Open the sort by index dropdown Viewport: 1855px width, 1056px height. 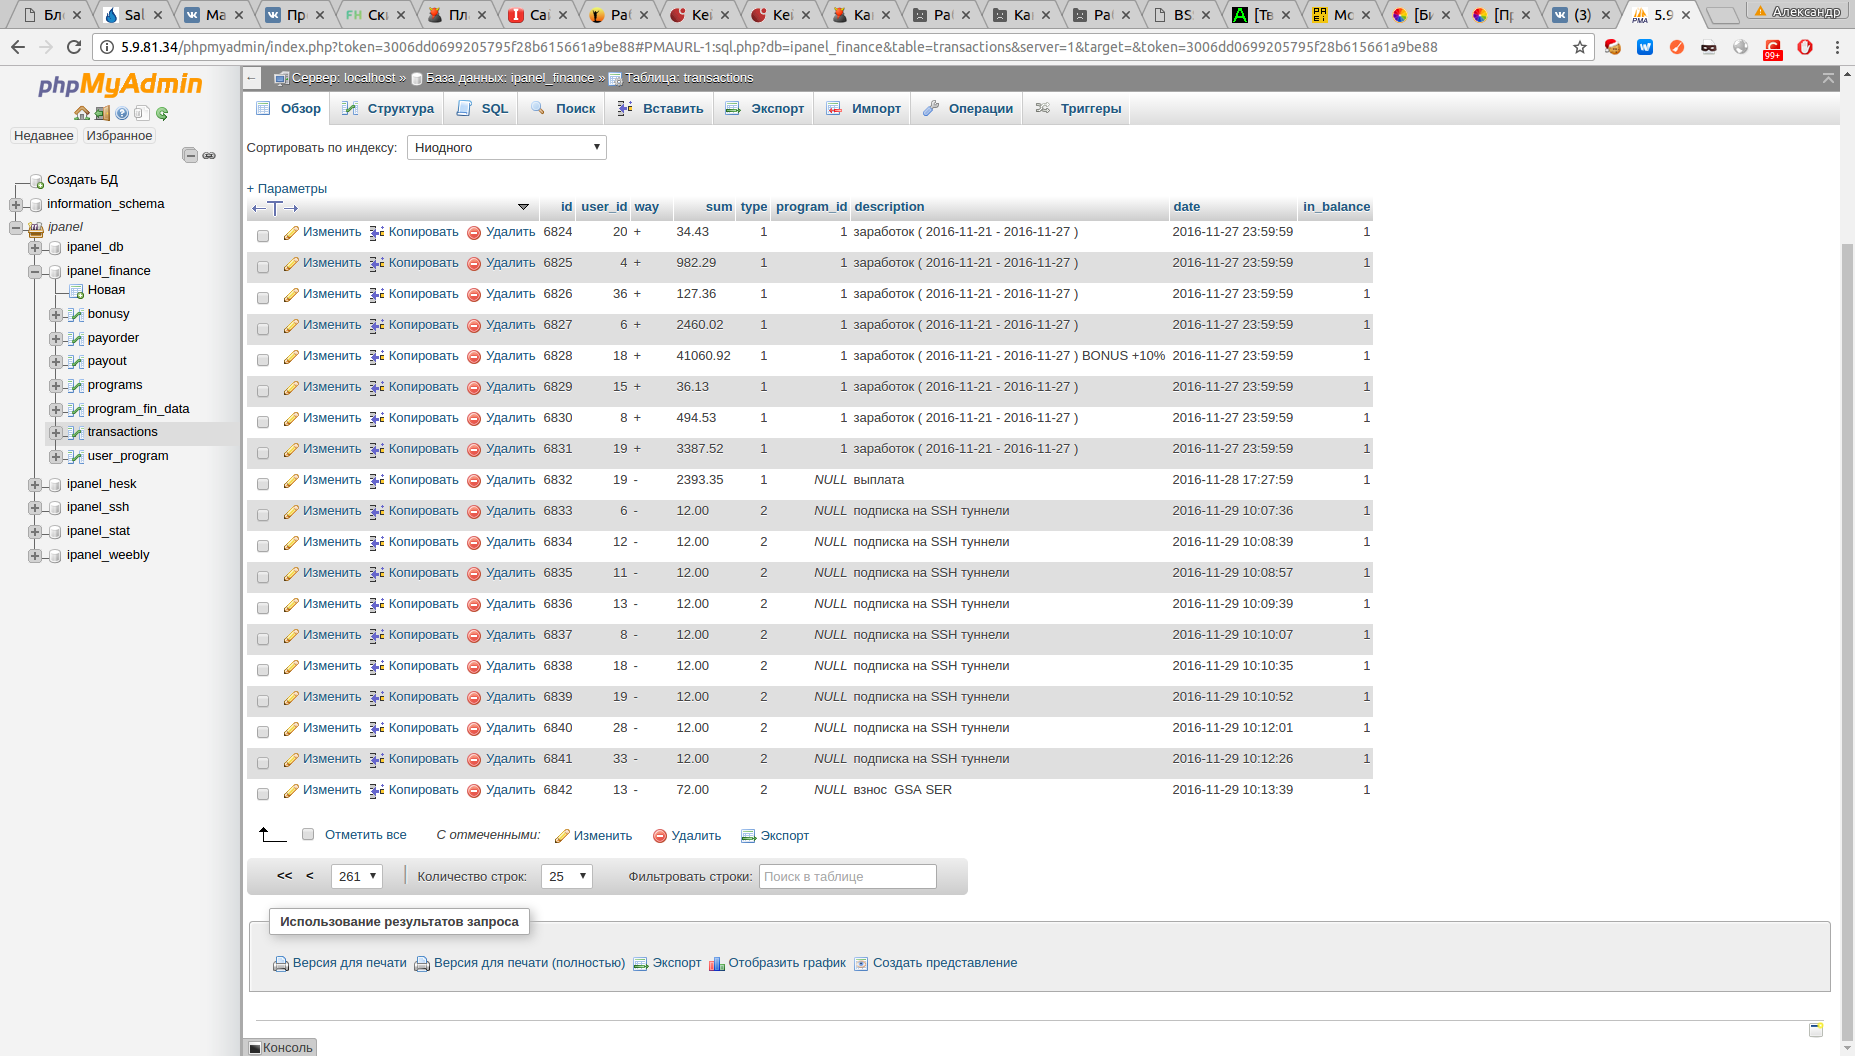point(506,148)
